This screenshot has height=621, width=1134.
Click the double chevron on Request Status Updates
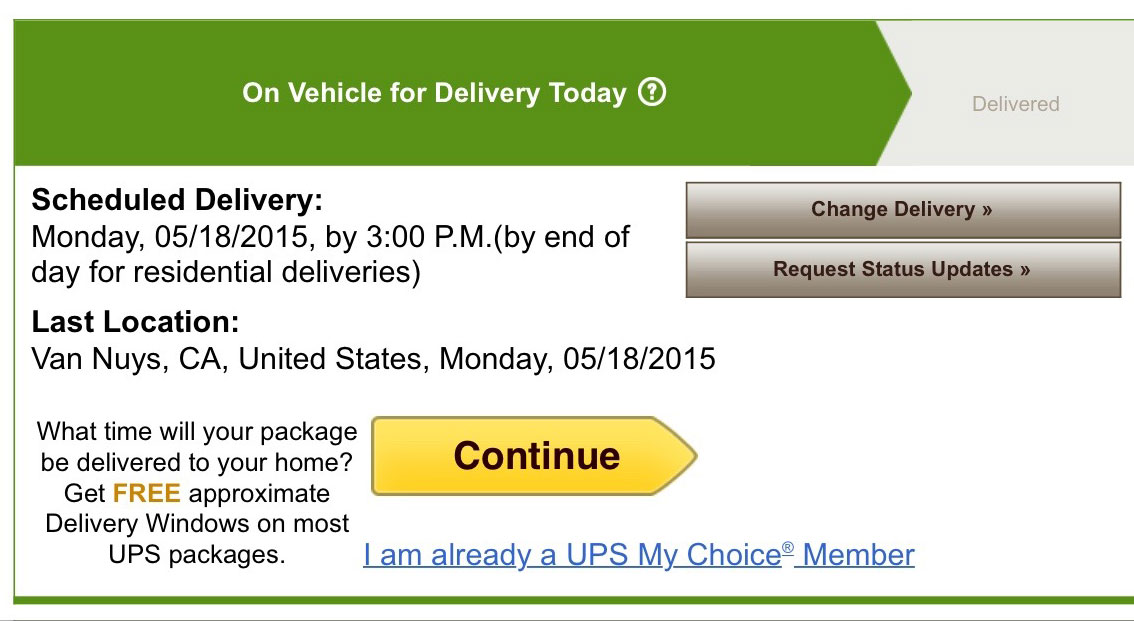tap(1025, 270)
